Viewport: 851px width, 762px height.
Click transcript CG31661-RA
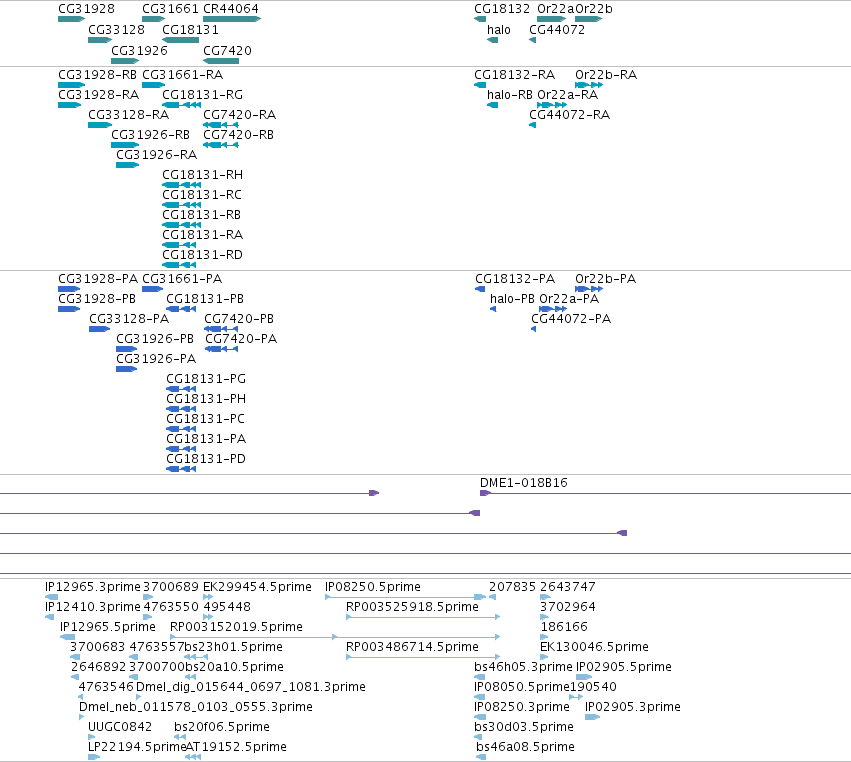(x=183, y=74)
